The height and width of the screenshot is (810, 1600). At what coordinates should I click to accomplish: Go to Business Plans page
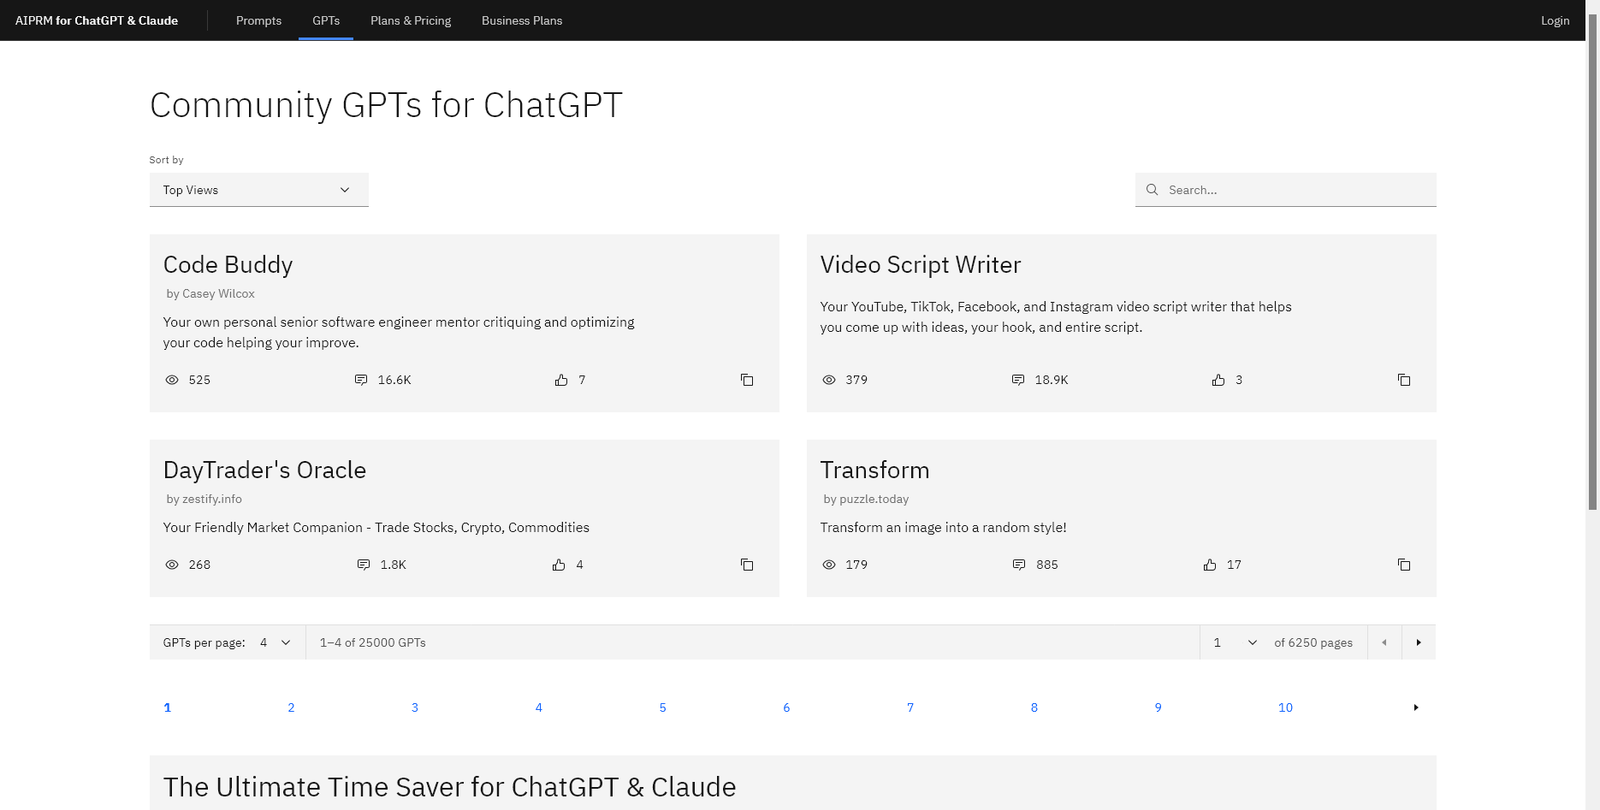point(521,21)
